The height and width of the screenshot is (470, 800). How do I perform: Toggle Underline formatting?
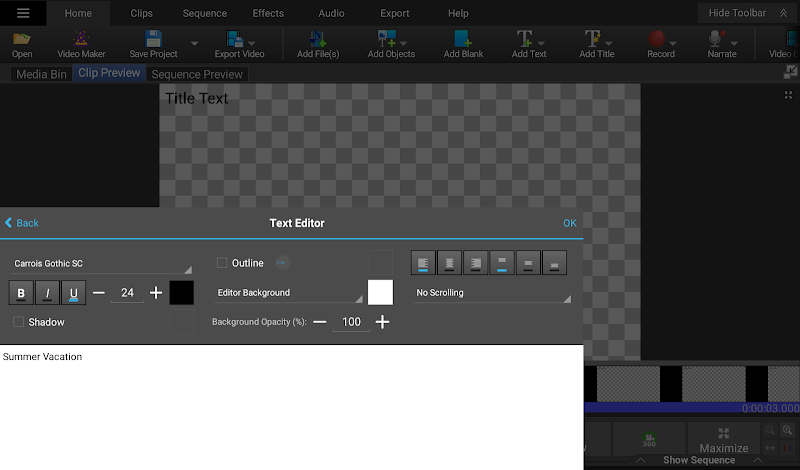pos(73,293)
